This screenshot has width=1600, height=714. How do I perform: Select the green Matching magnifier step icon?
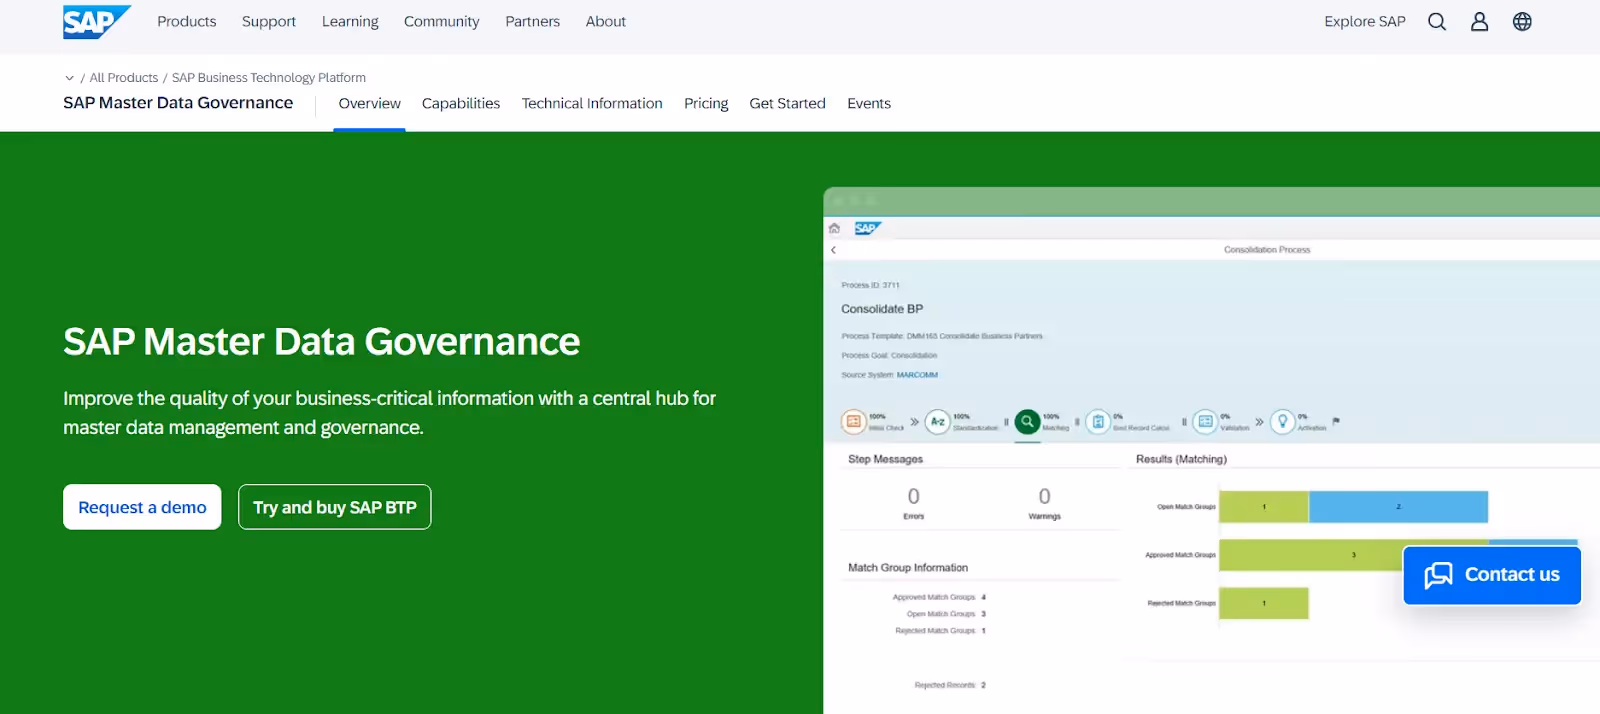(1027, 422)
